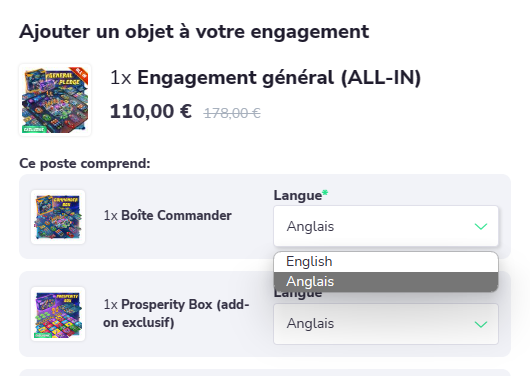
Task: Click the green exclusive badge on Prosperity Box image
Action: tap(42, 335)
